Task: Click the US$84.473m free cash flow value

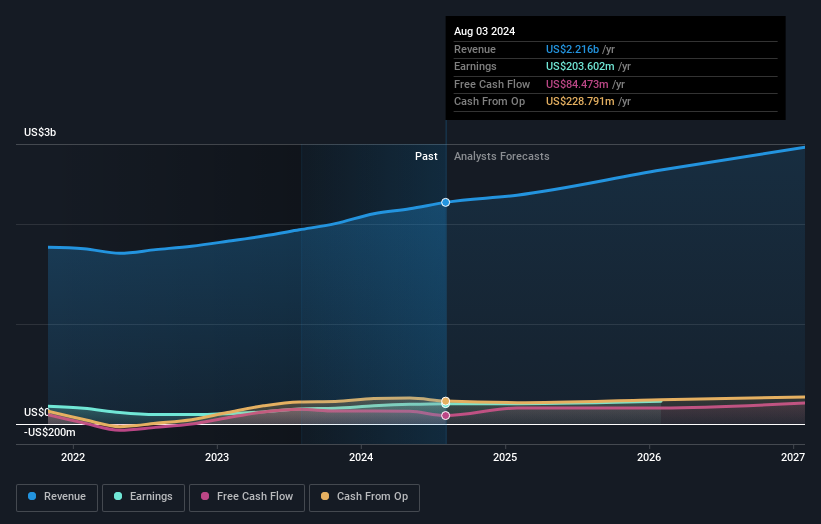Action: point(577,84)
